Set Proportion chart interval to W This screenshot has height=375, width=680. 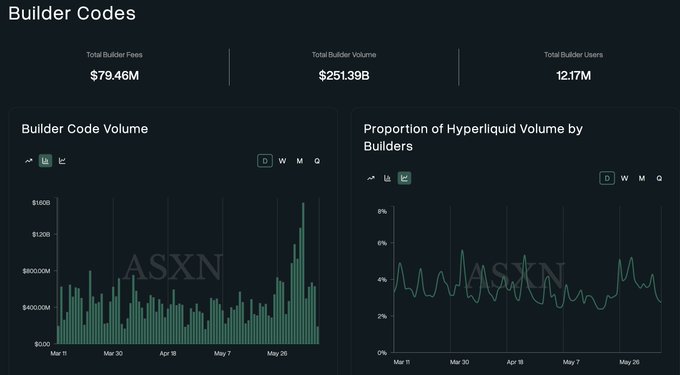[x=624, y=178]
